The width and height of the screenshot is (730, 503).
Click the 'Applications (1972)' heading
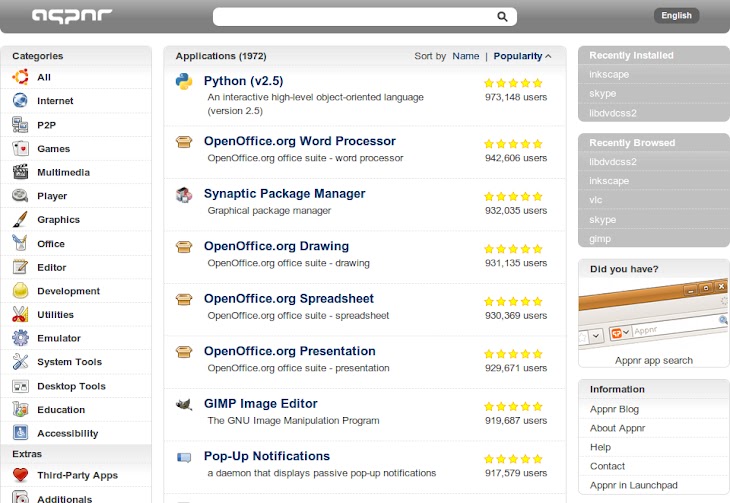[221, 56]
